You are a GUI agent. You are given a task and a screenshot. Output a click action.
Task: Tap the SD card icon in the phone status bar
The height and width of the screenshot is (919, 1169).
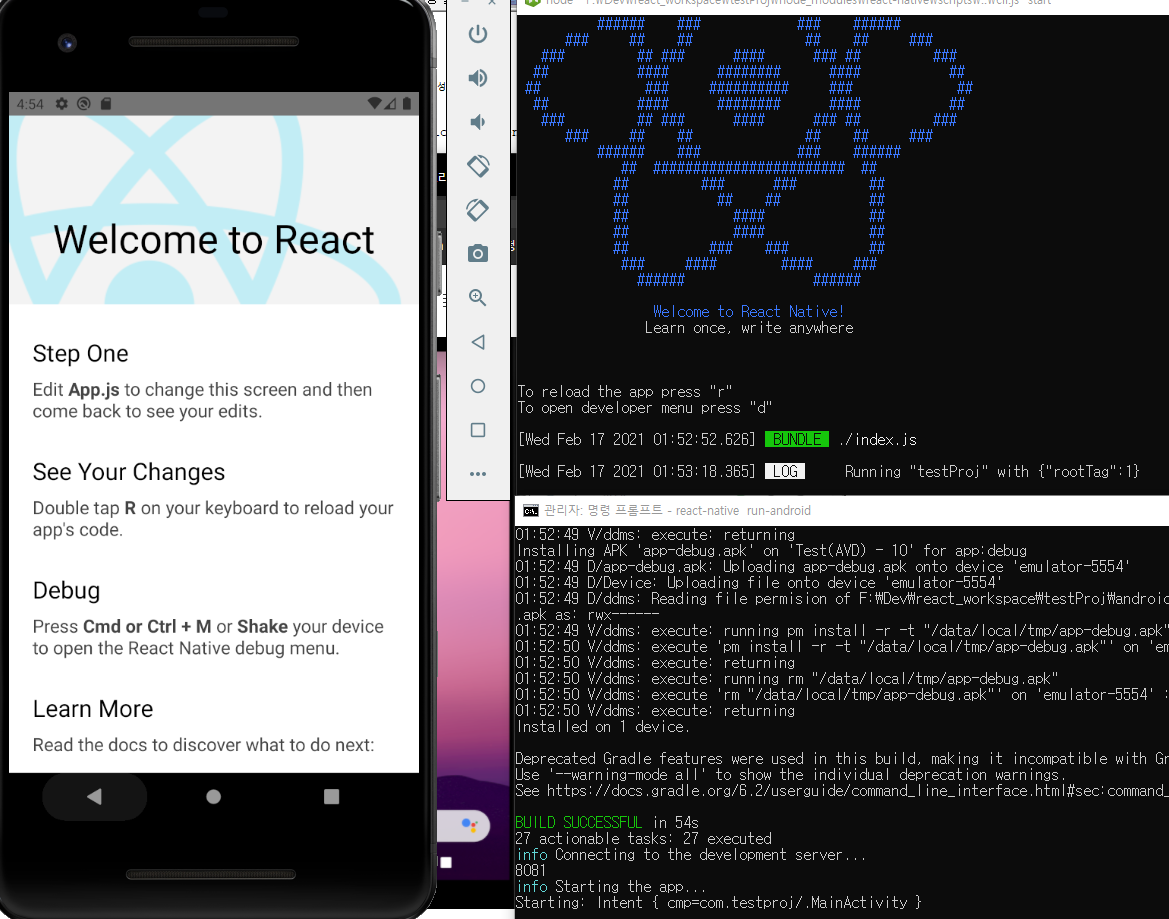point(106,104)
